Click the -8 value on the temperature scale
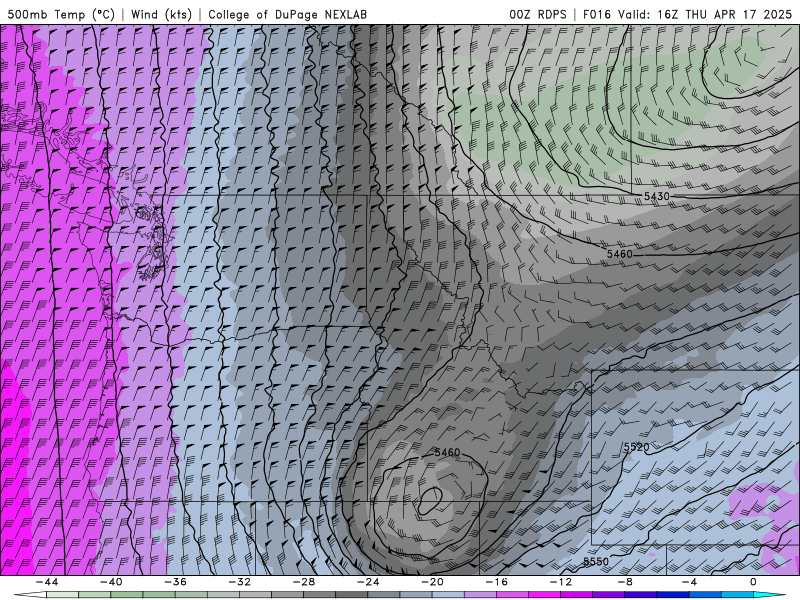This screenshot has height=600, width=800. click(625, 582)
